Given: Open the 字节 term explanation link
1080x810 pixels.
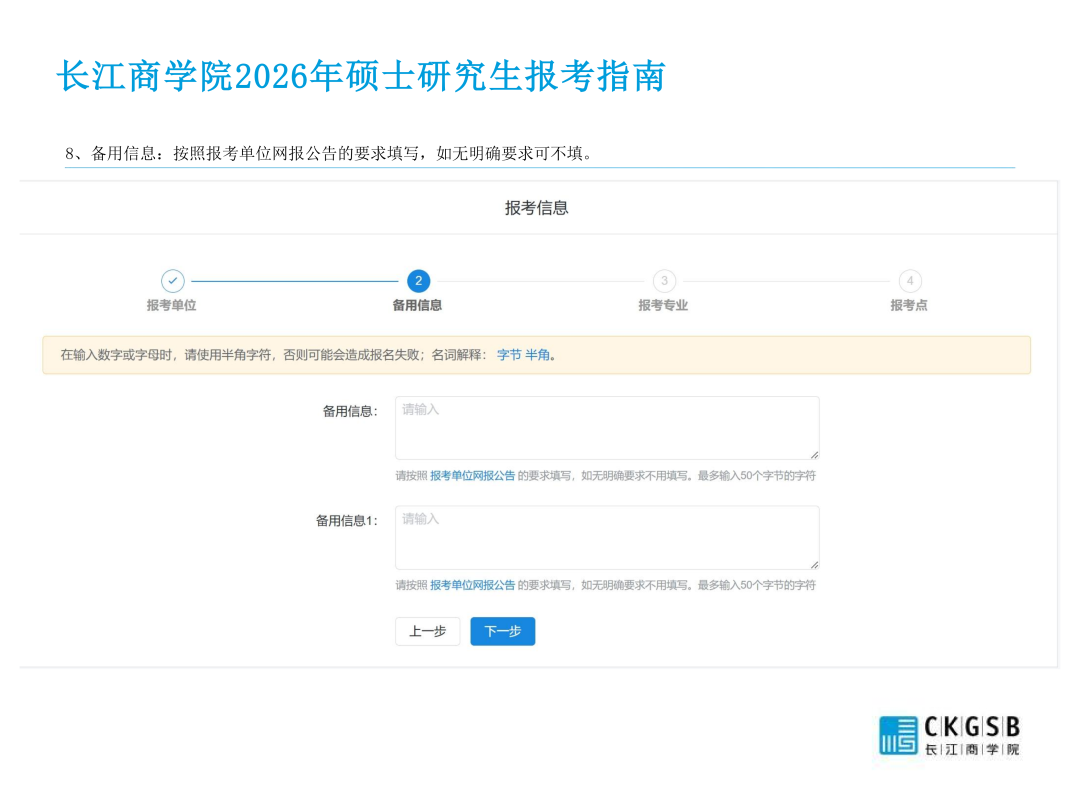Looking at the screenshot, I should (x=509, y=355).
